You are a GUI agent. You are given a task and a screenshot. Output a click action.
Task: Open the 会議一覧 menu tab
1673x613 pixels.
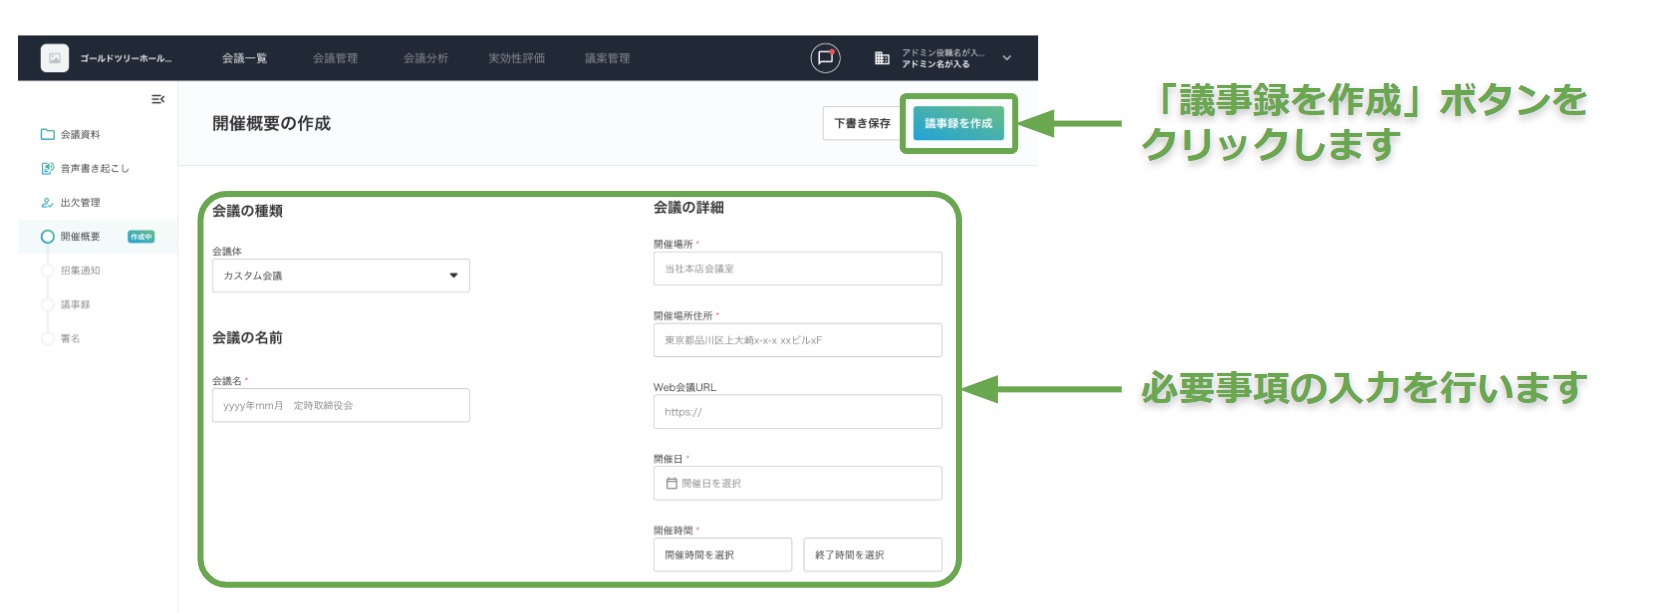244,58
